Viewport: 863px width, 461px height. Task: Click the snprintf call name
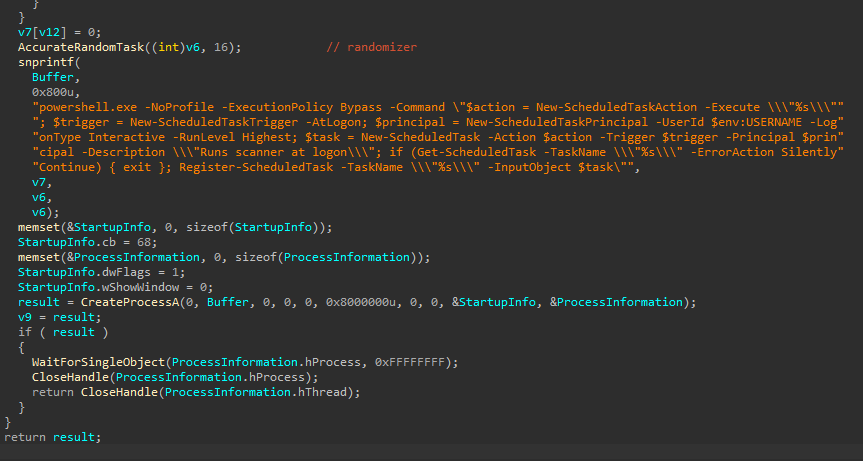46,62
